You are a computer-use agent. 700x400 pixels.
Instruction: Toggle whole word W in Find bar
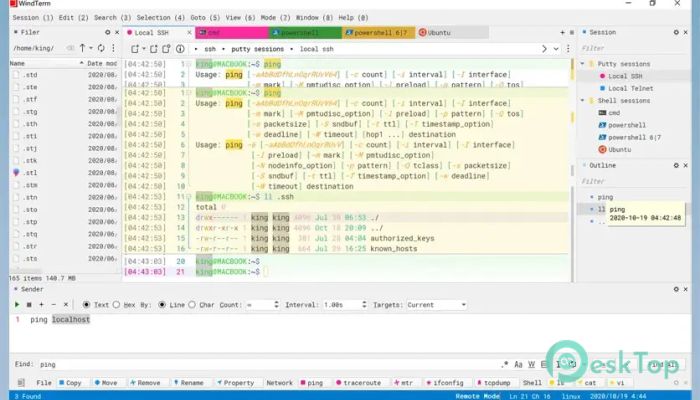pos(532,364)
